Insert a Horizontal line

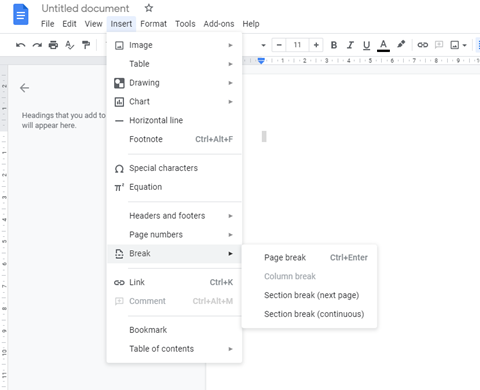174,120
